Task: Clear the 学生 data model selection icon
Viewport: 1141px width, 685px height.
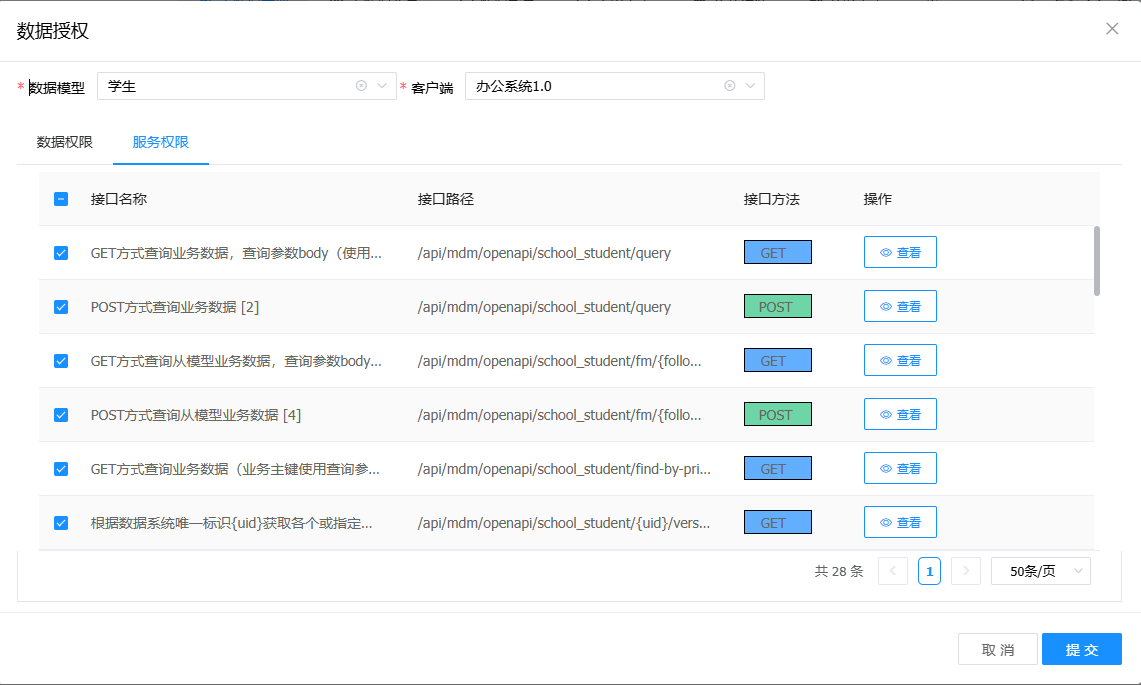Action: (361, 86)
